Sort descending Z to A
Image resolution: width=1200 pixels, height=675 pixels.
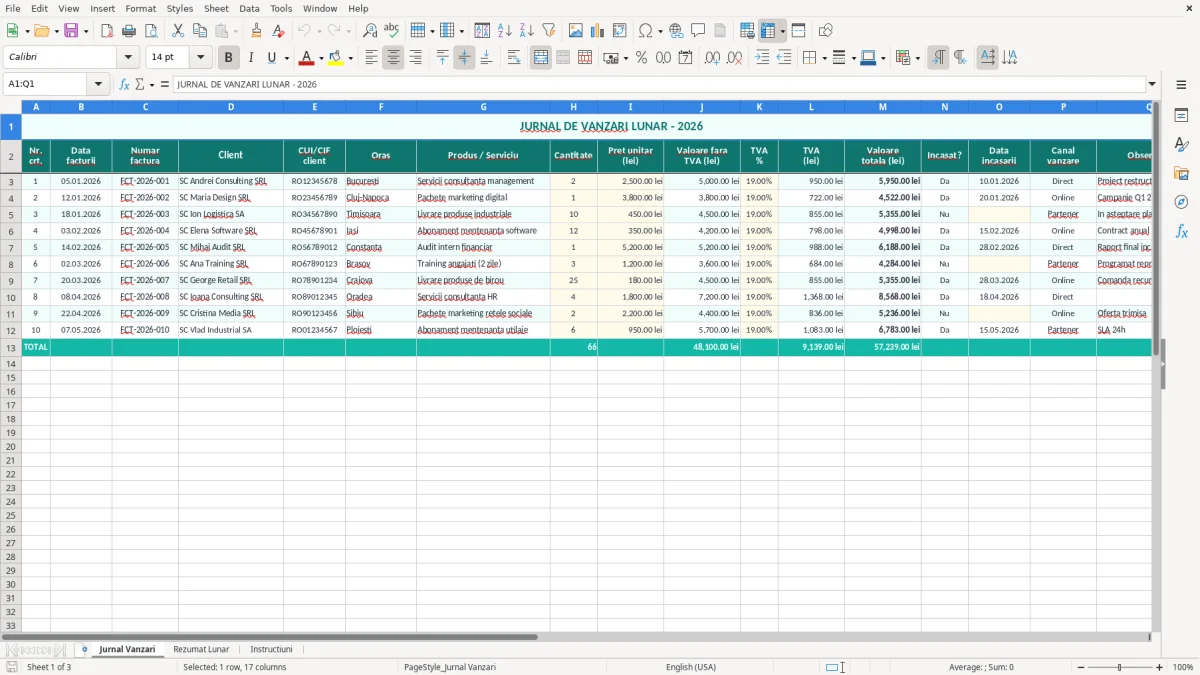526,31
